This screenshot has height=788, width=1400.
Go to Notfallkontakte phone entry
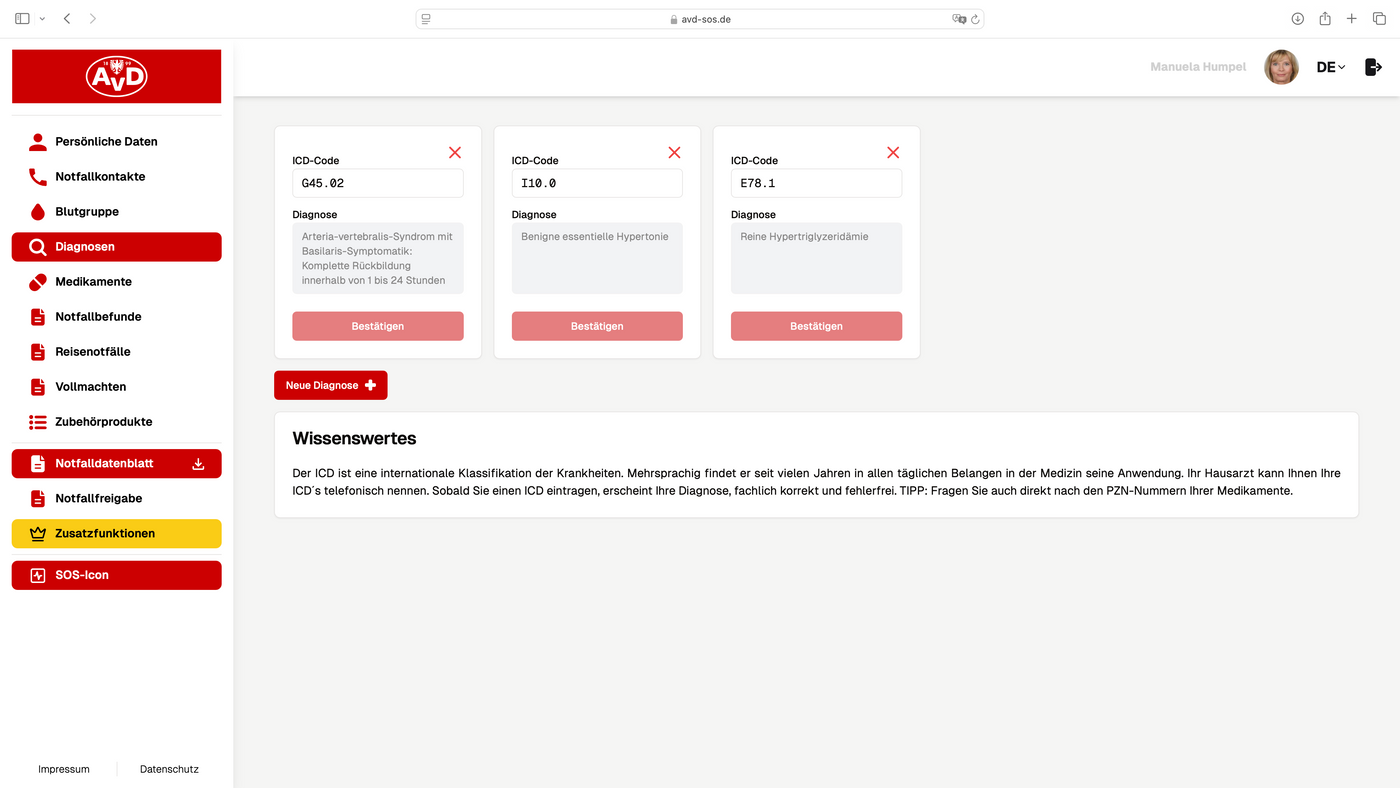(x=116, y=177)
